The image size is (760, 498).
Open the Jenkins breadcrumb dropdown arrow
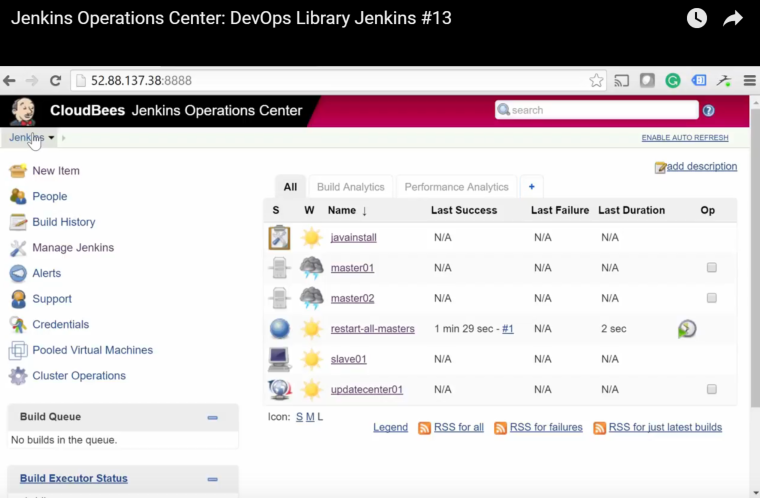51,138
